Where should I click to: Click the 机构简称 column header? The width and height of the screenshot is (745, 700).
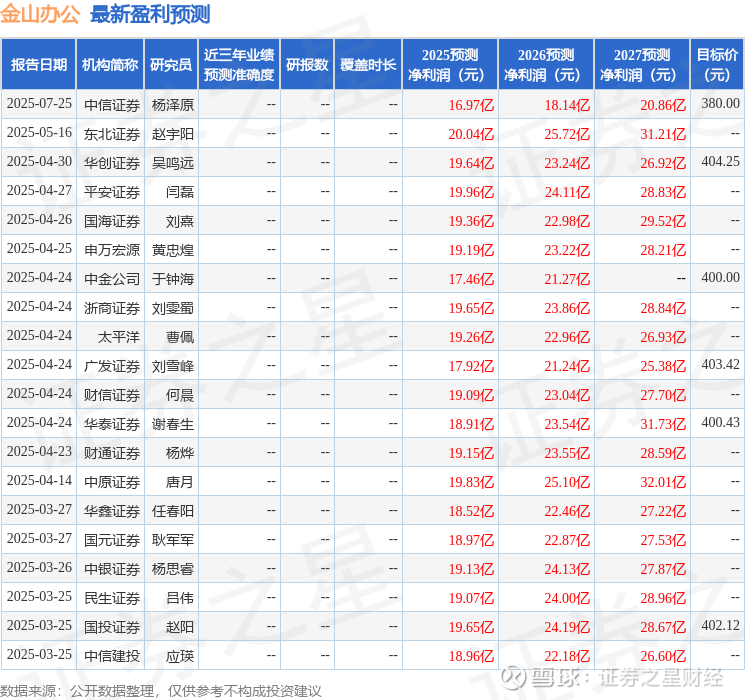click(x=110, y=65)
